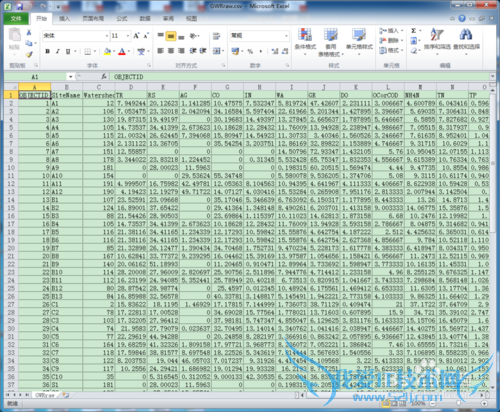Toggle wrap text
The image size is (500, 412).
click(217, 36)
